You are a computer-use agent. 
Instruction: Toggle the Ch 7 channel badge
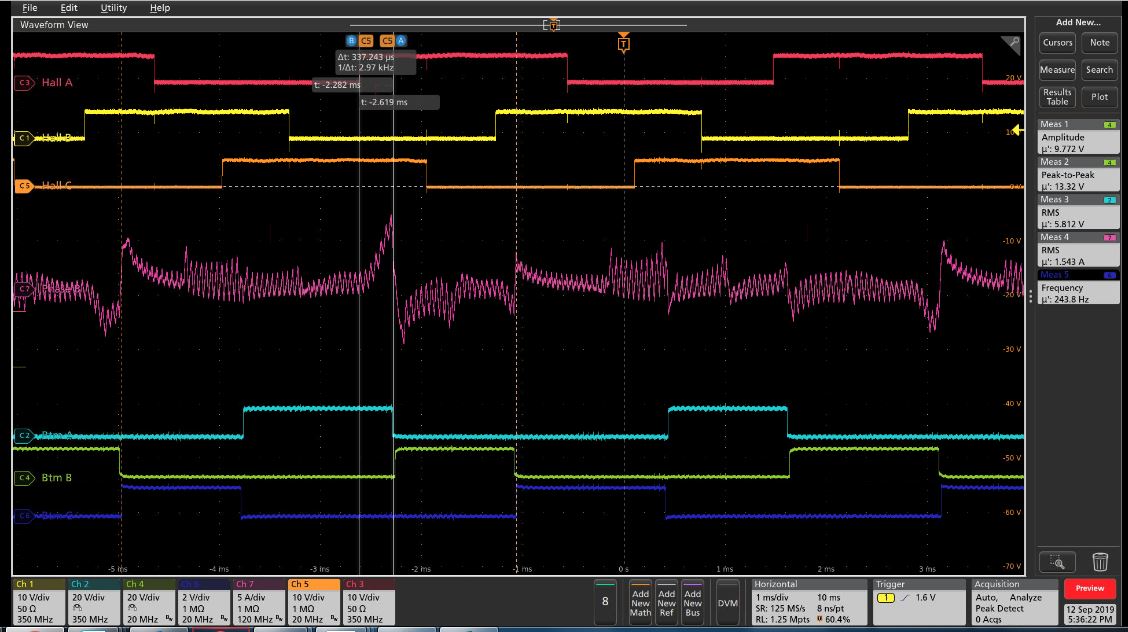[258, 603]
